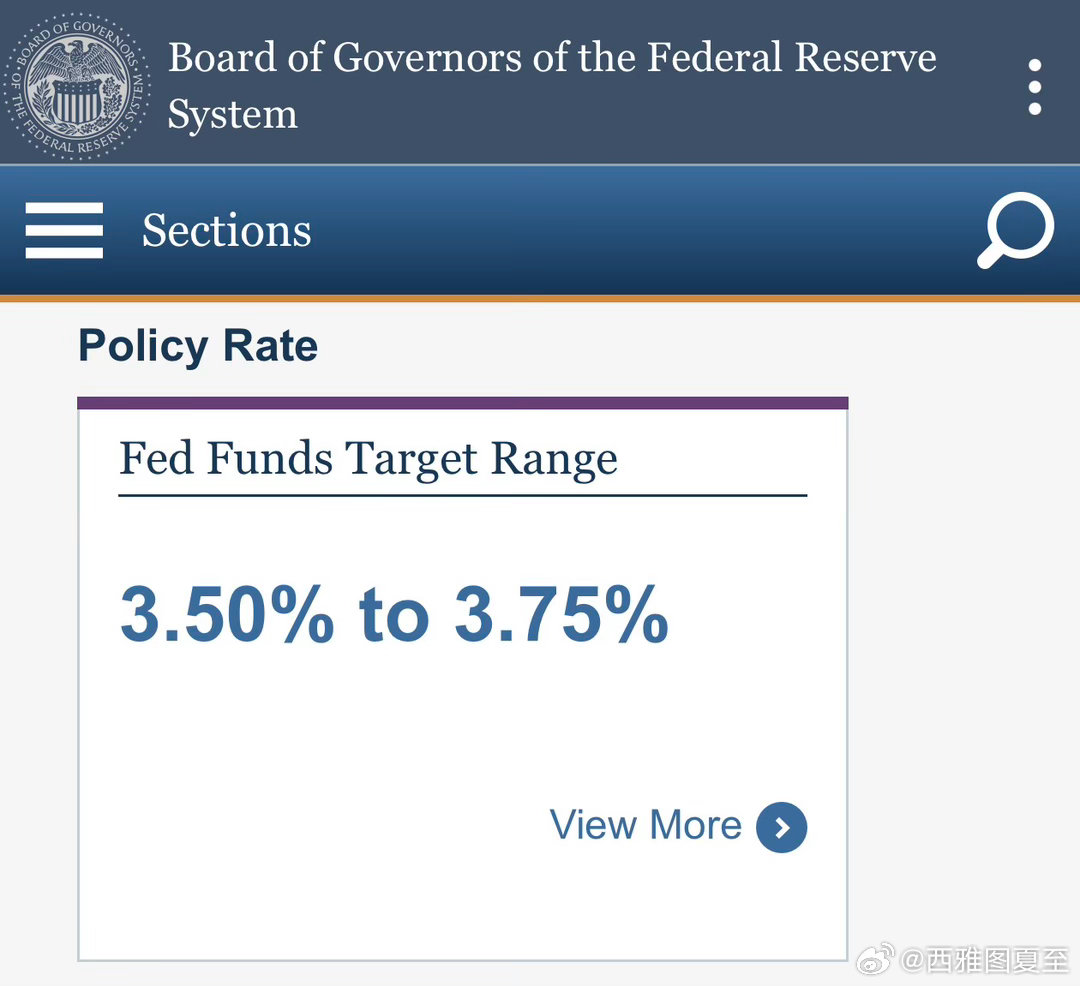Screen dimensions: 1080x986
Task: Click the "Board of Governors" title line
Action: (x=552, y=58)
